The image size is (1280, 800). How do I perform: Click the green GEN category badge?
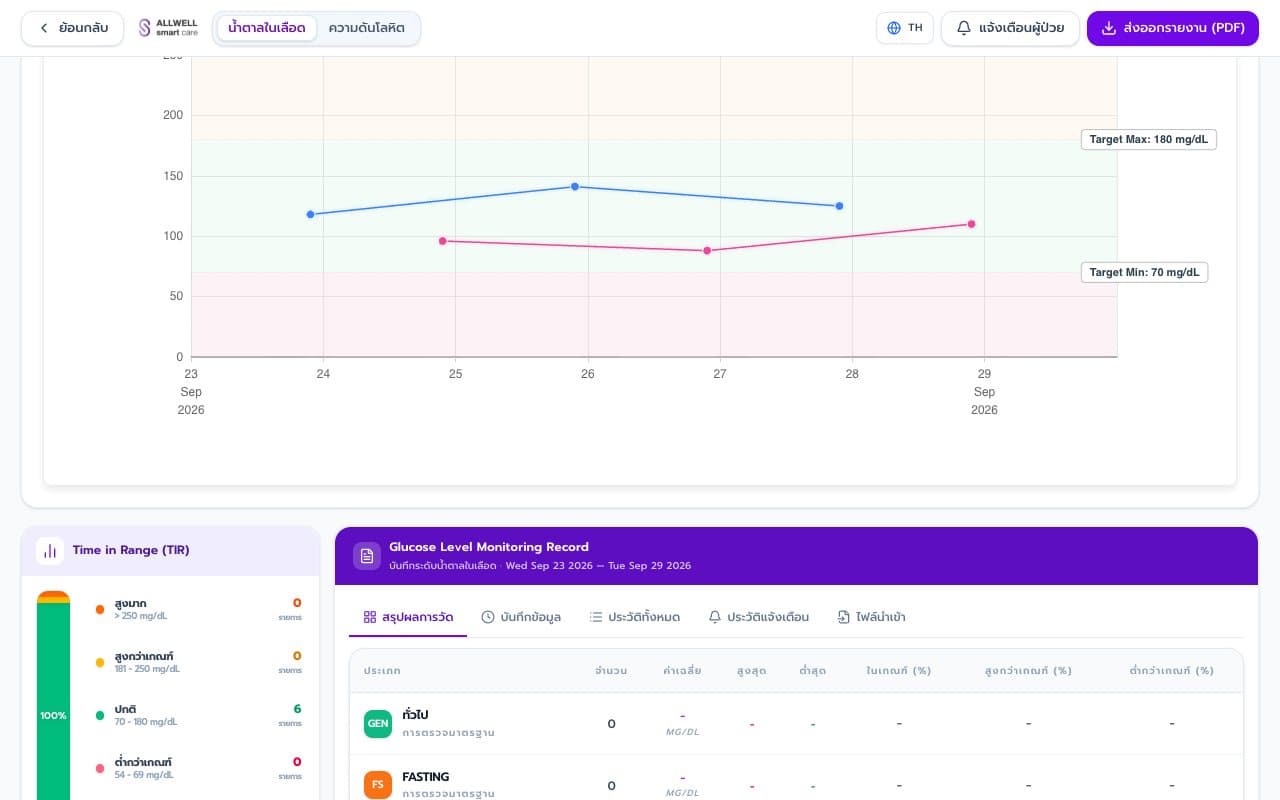(x=378, y=723)
